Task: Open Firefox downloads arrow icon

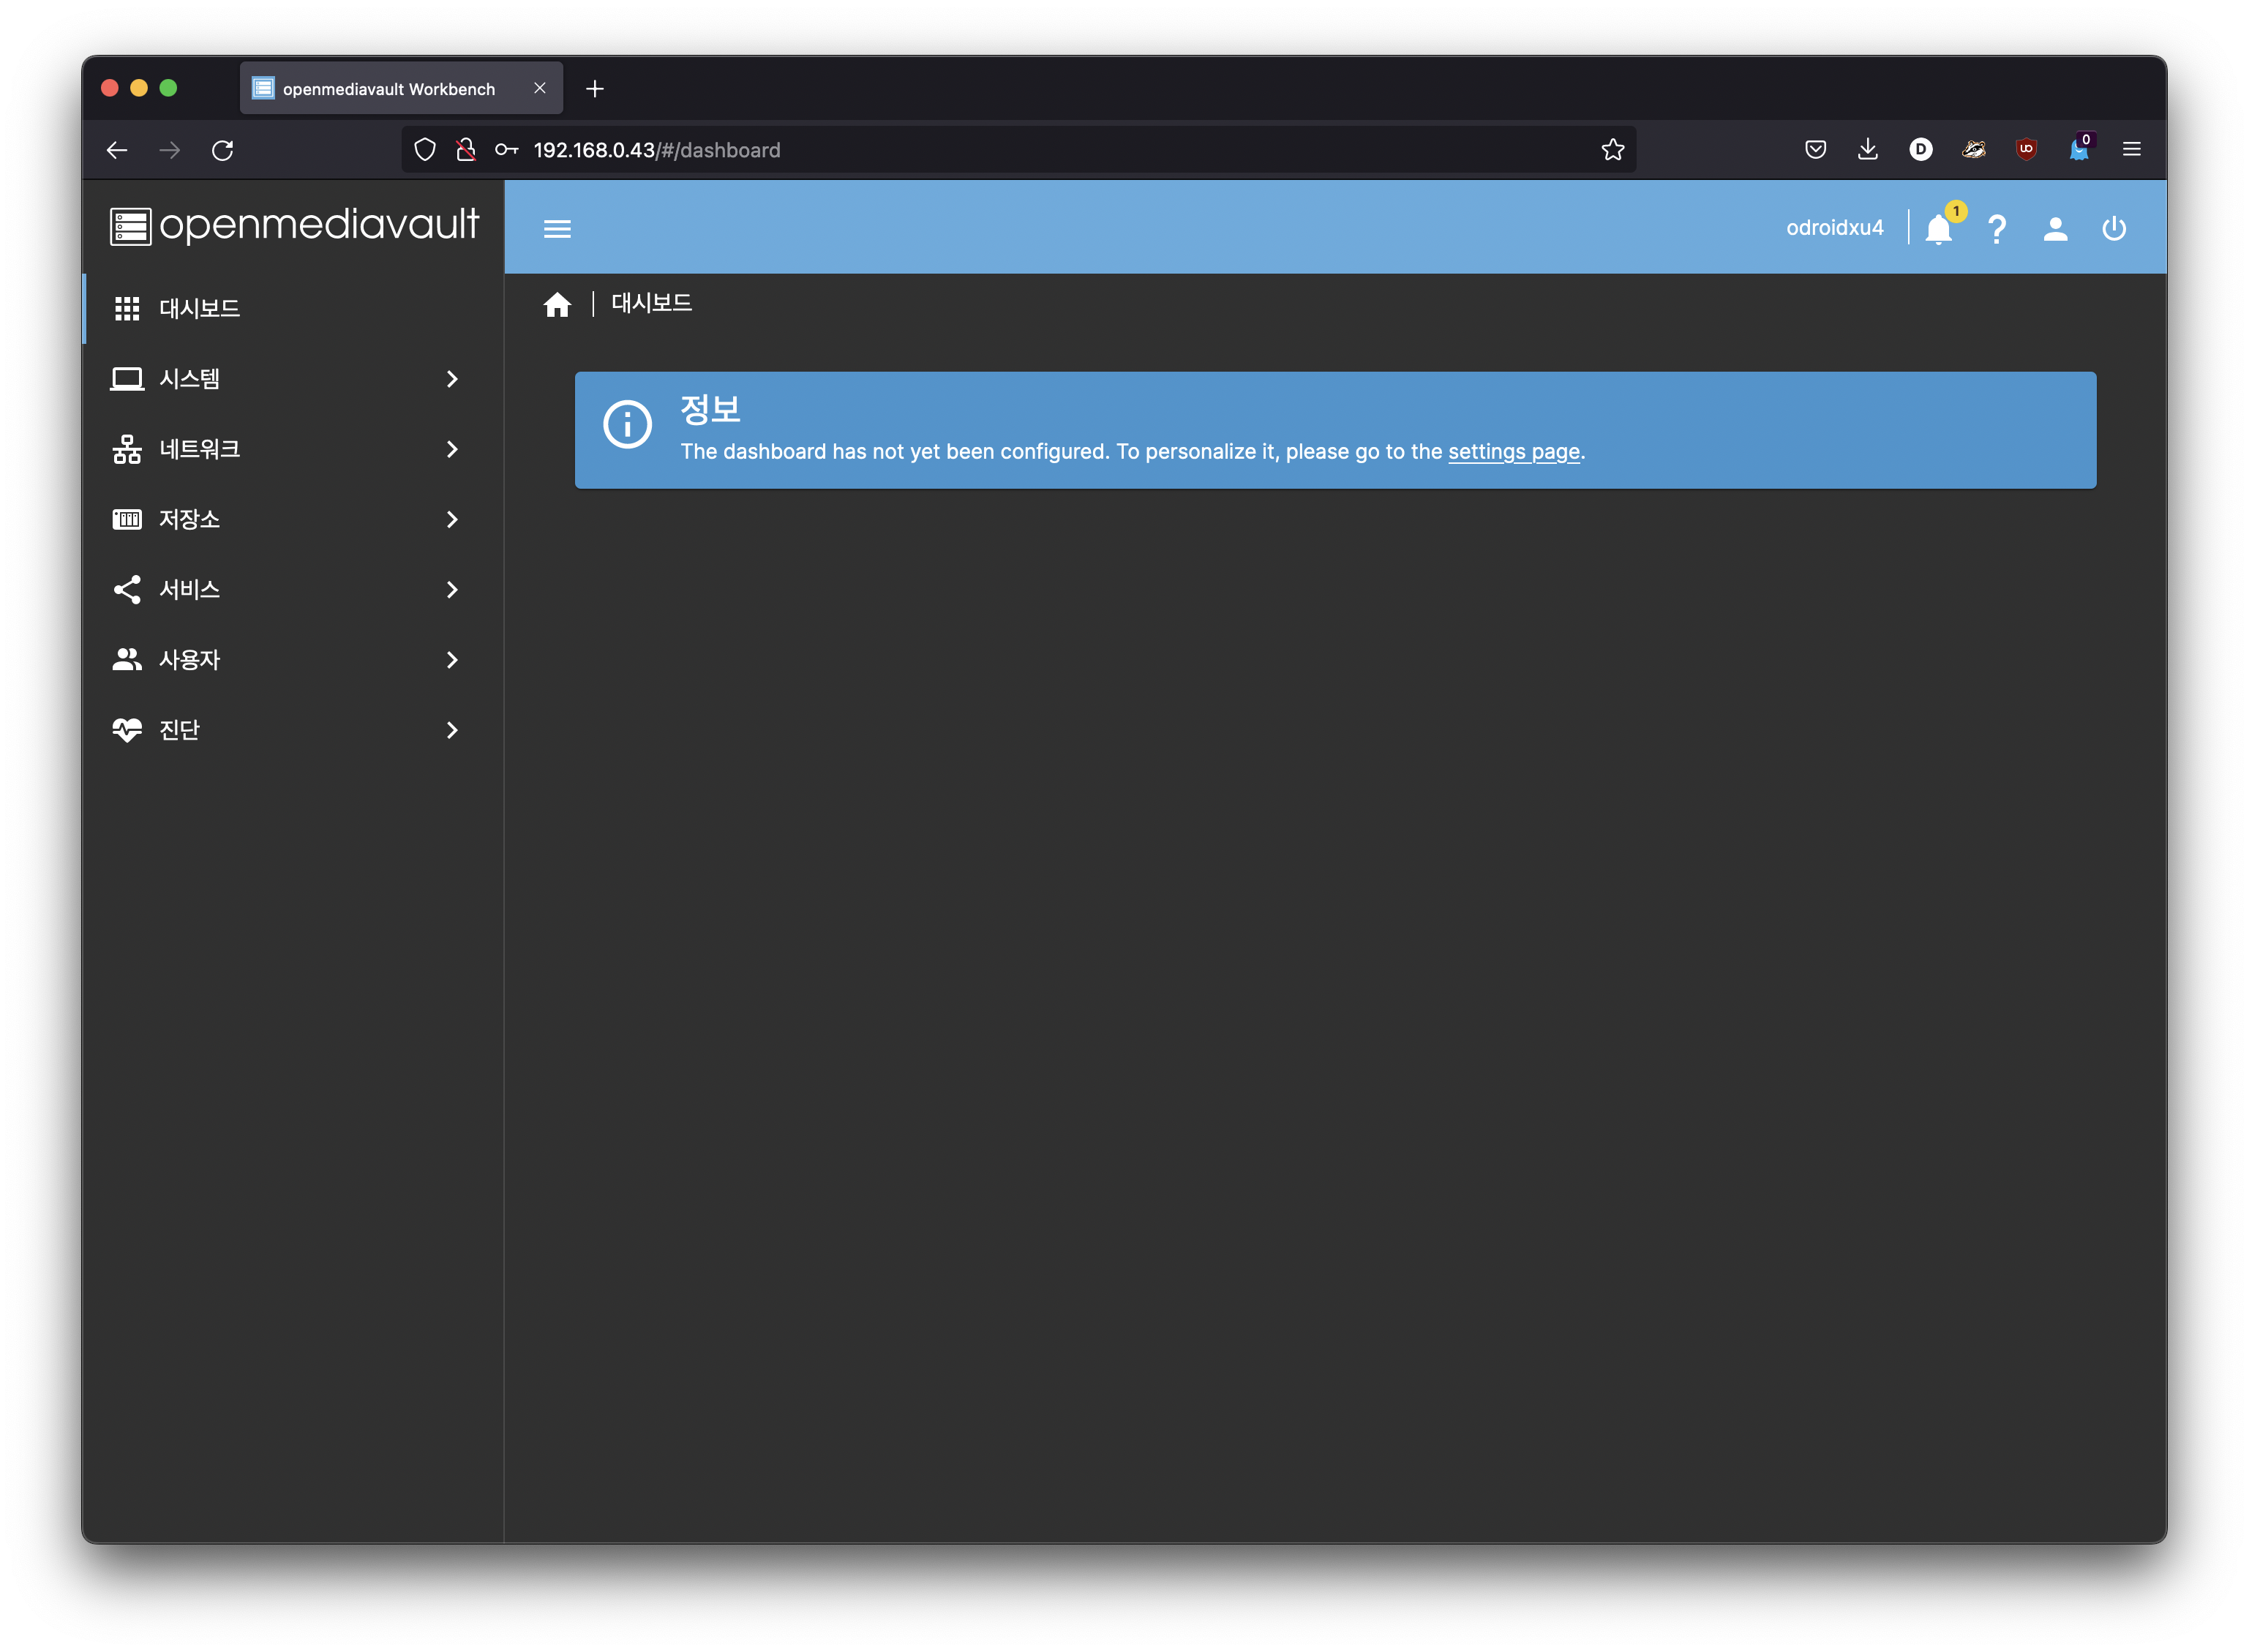Action: [x=1867, y=149]
